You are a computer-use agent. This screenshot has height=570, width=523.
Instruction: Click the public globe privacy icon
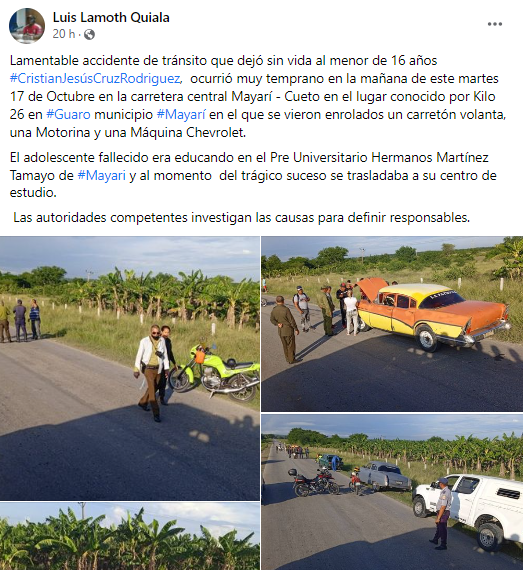pyautogui.click(x=89, y=35)
